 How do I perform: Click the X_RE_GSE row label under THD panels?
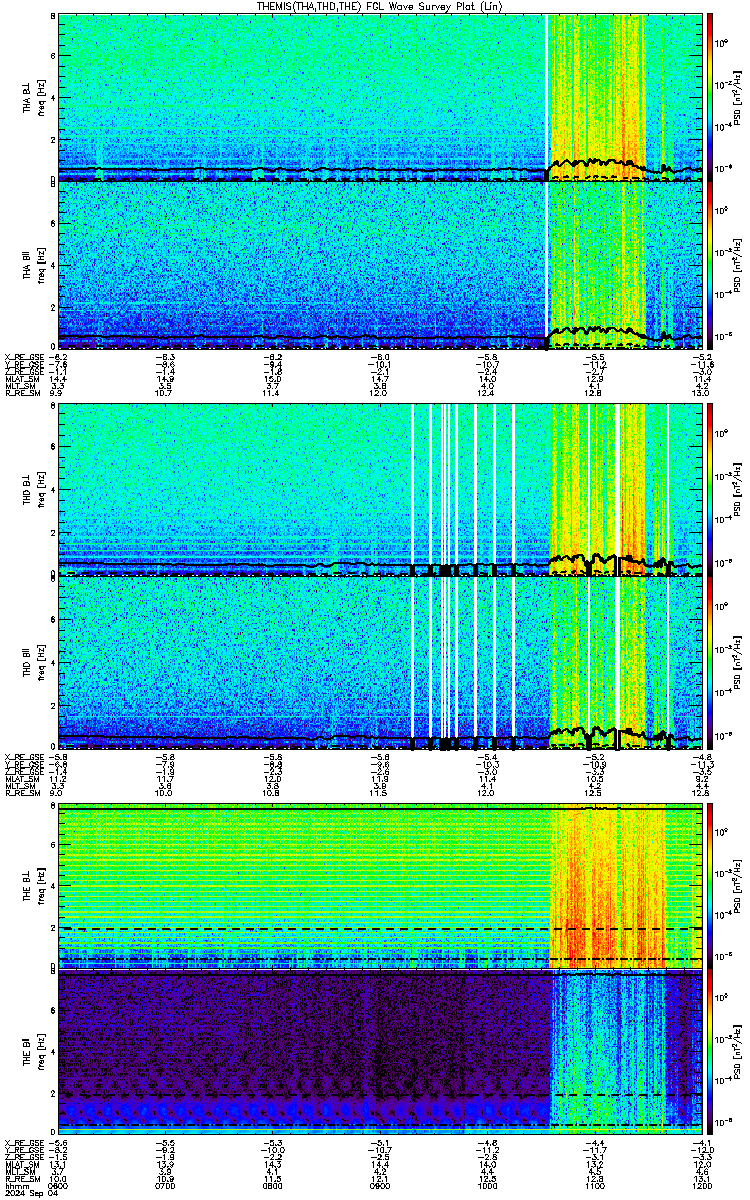pos(24,756)
